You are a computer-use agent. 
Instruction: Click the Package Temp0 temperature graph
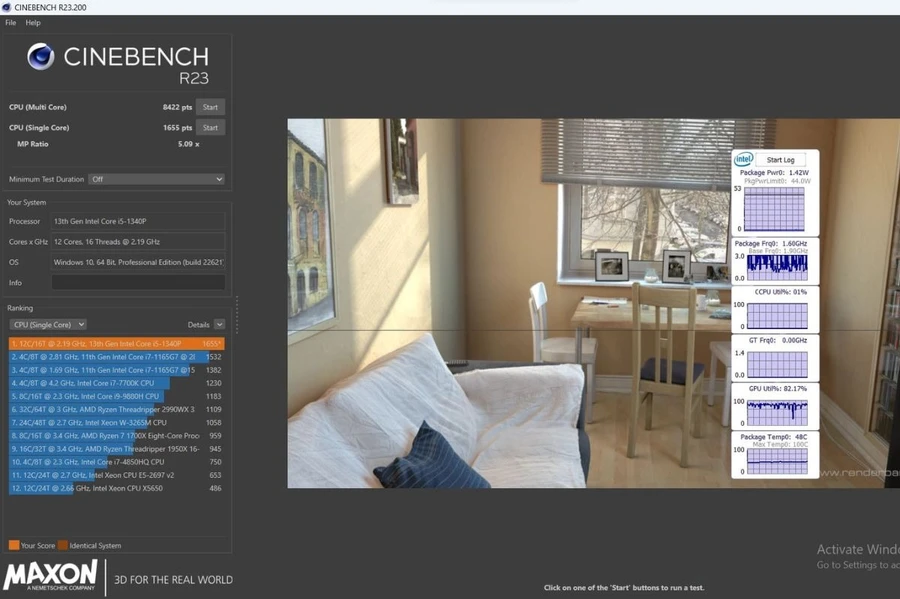(777, 461)
